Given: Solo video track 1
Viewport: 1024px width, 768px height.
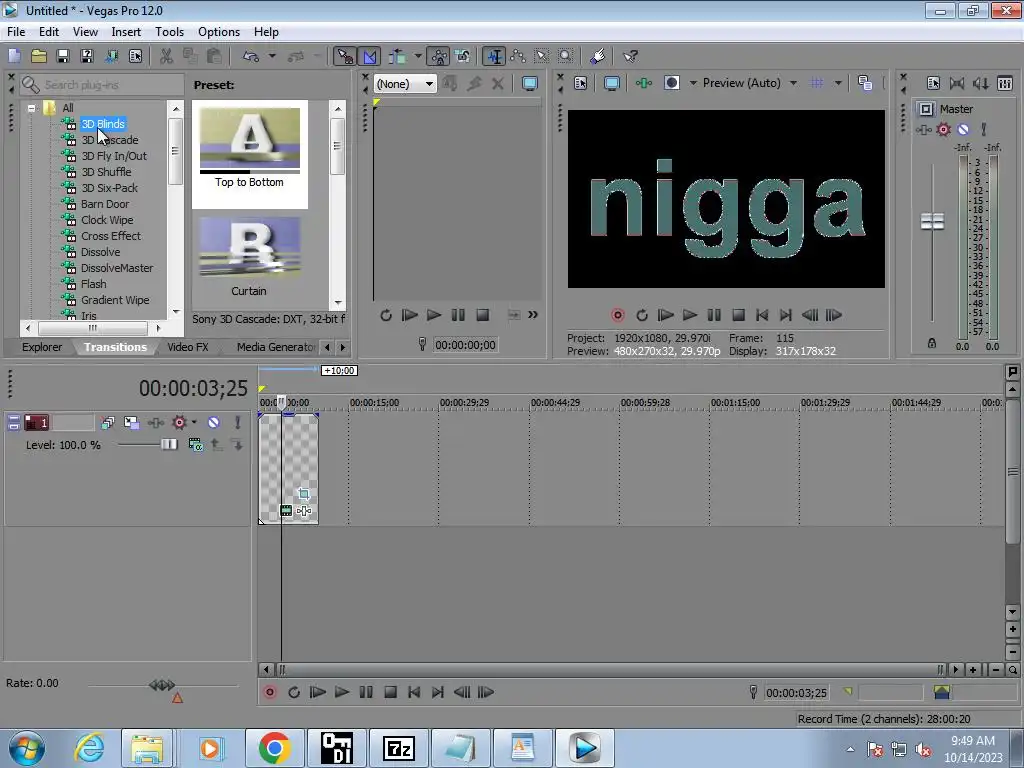Looking at the screenshot, I should pos(238,423).
